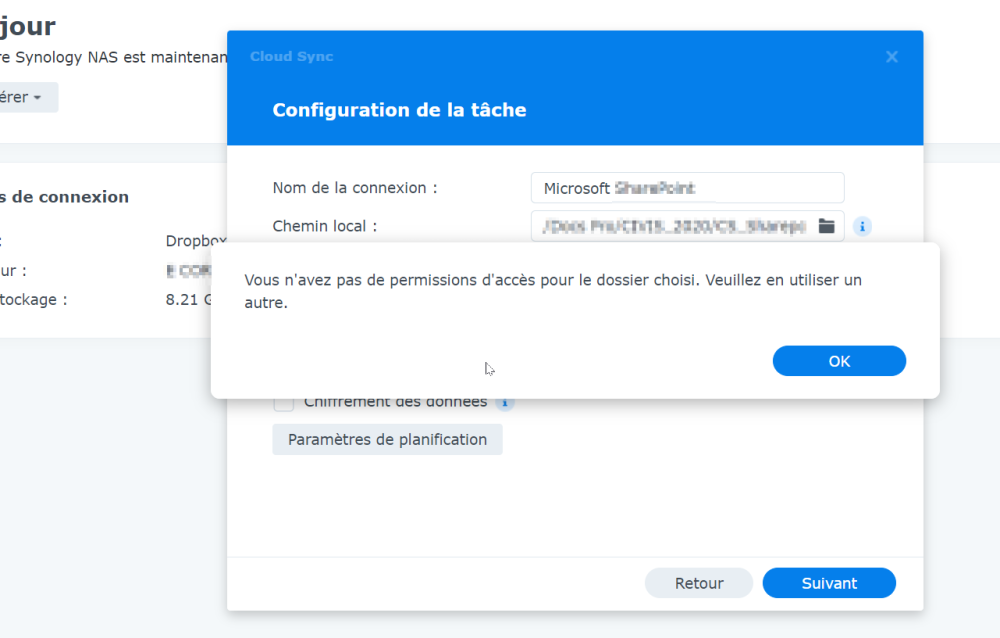This screenshot has width=1000, height=638.
Task: Close the Cloud Sync dialog window
Action: pyautogui.click(x=892, y=57)
